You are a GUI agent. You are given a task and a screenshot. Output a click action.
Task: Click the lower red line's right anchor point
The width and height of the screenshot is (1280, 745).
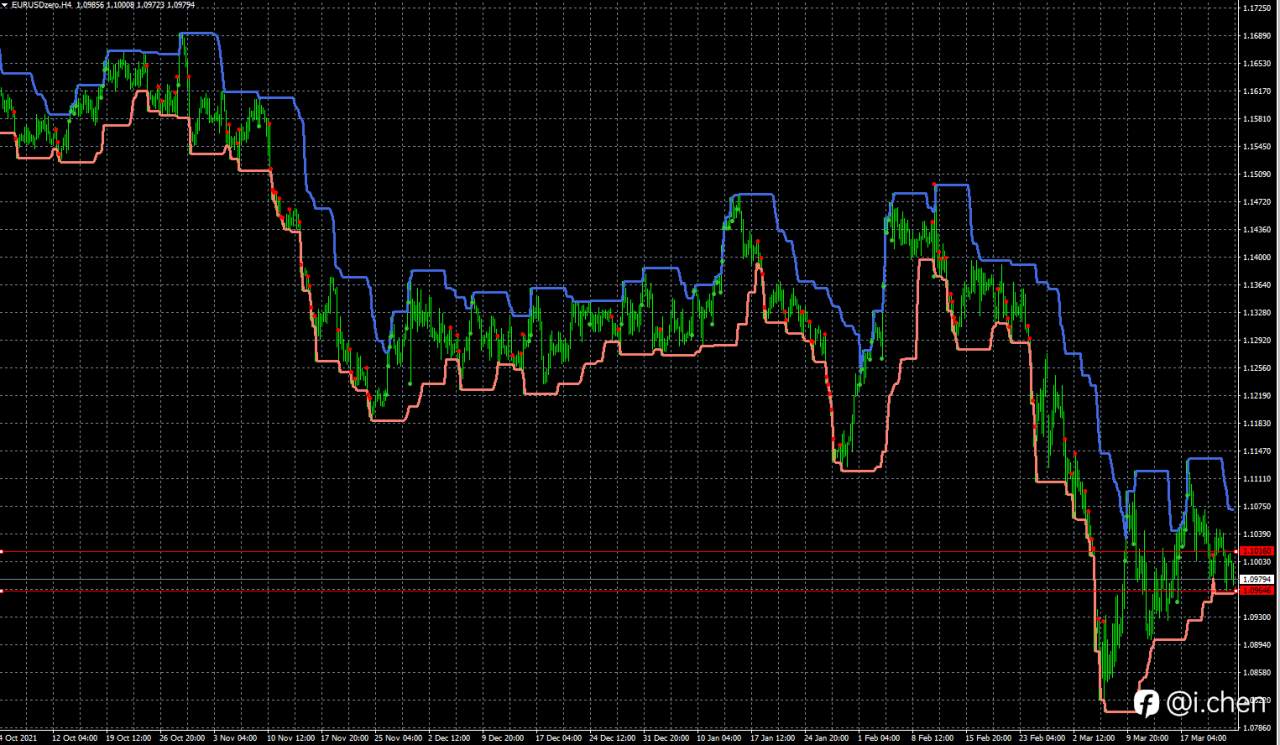pos(1236,590)
